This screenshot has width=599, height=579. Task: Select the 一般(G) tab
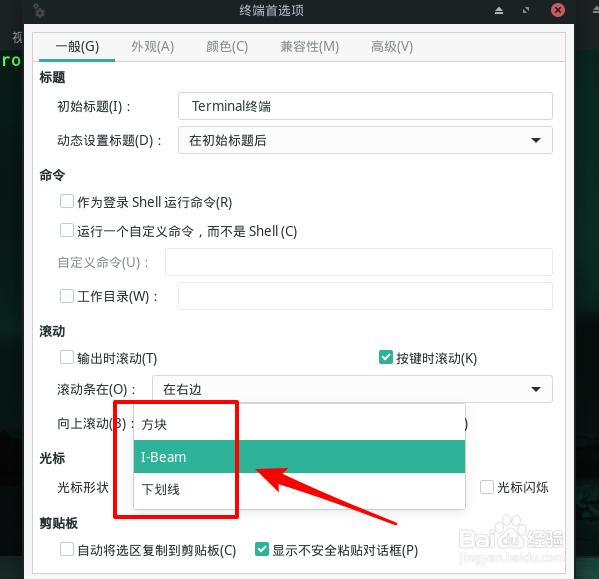[x=77, y=47]
